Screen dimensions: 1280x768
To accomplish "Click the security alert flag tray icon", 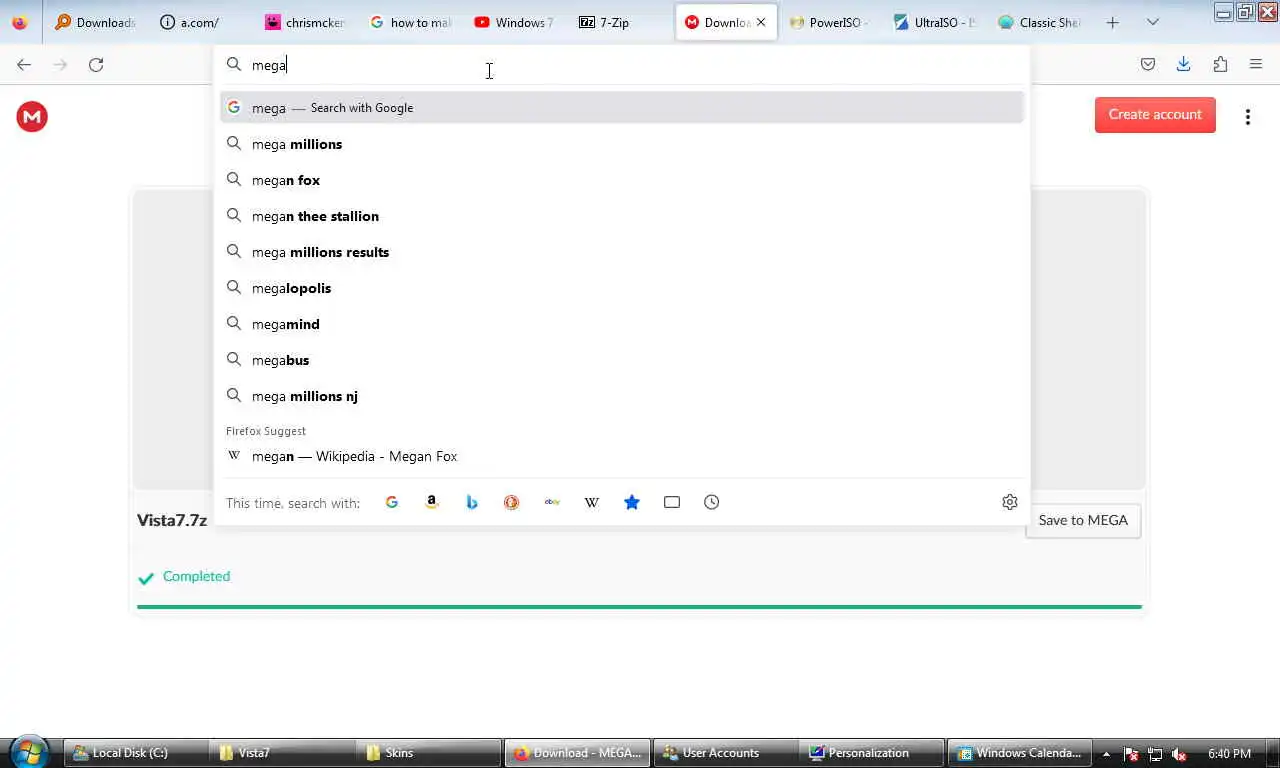I will (1131, 754).
